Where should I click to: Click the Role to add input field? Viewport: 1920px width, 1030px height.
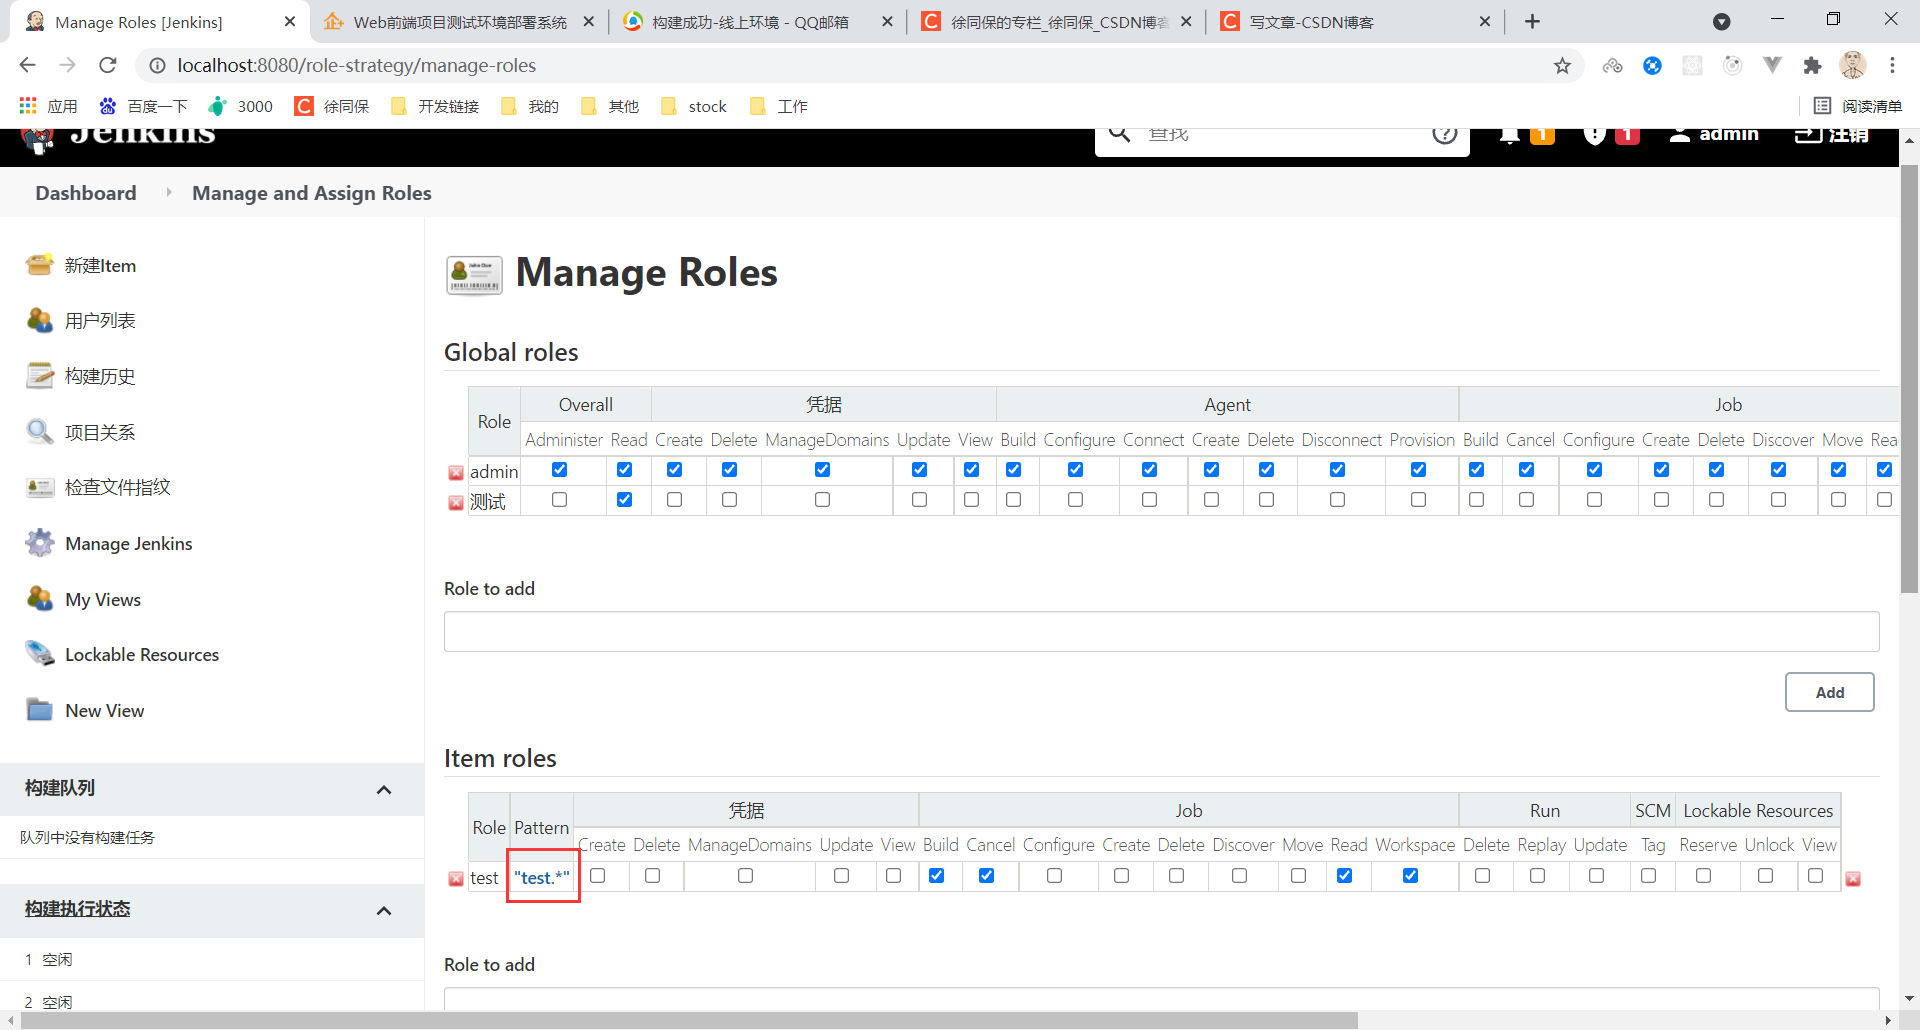tap(1160, 631)
